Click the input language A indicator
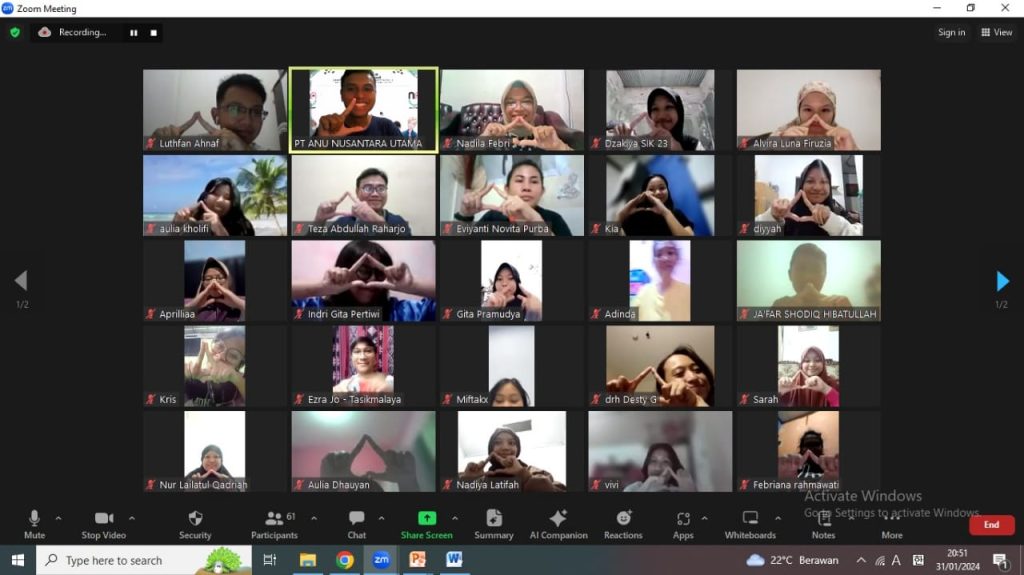The image size is (1024, 575). [x=897, y=560]
